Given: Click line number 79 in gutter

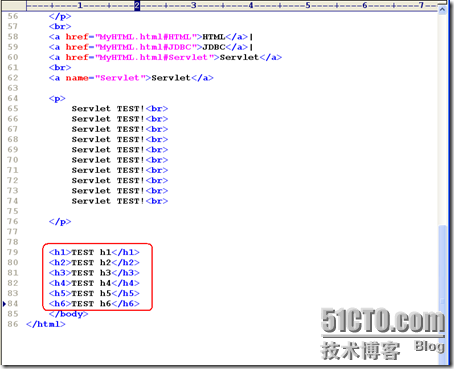Looking at the screenshot, I should (x=13, y=252).
